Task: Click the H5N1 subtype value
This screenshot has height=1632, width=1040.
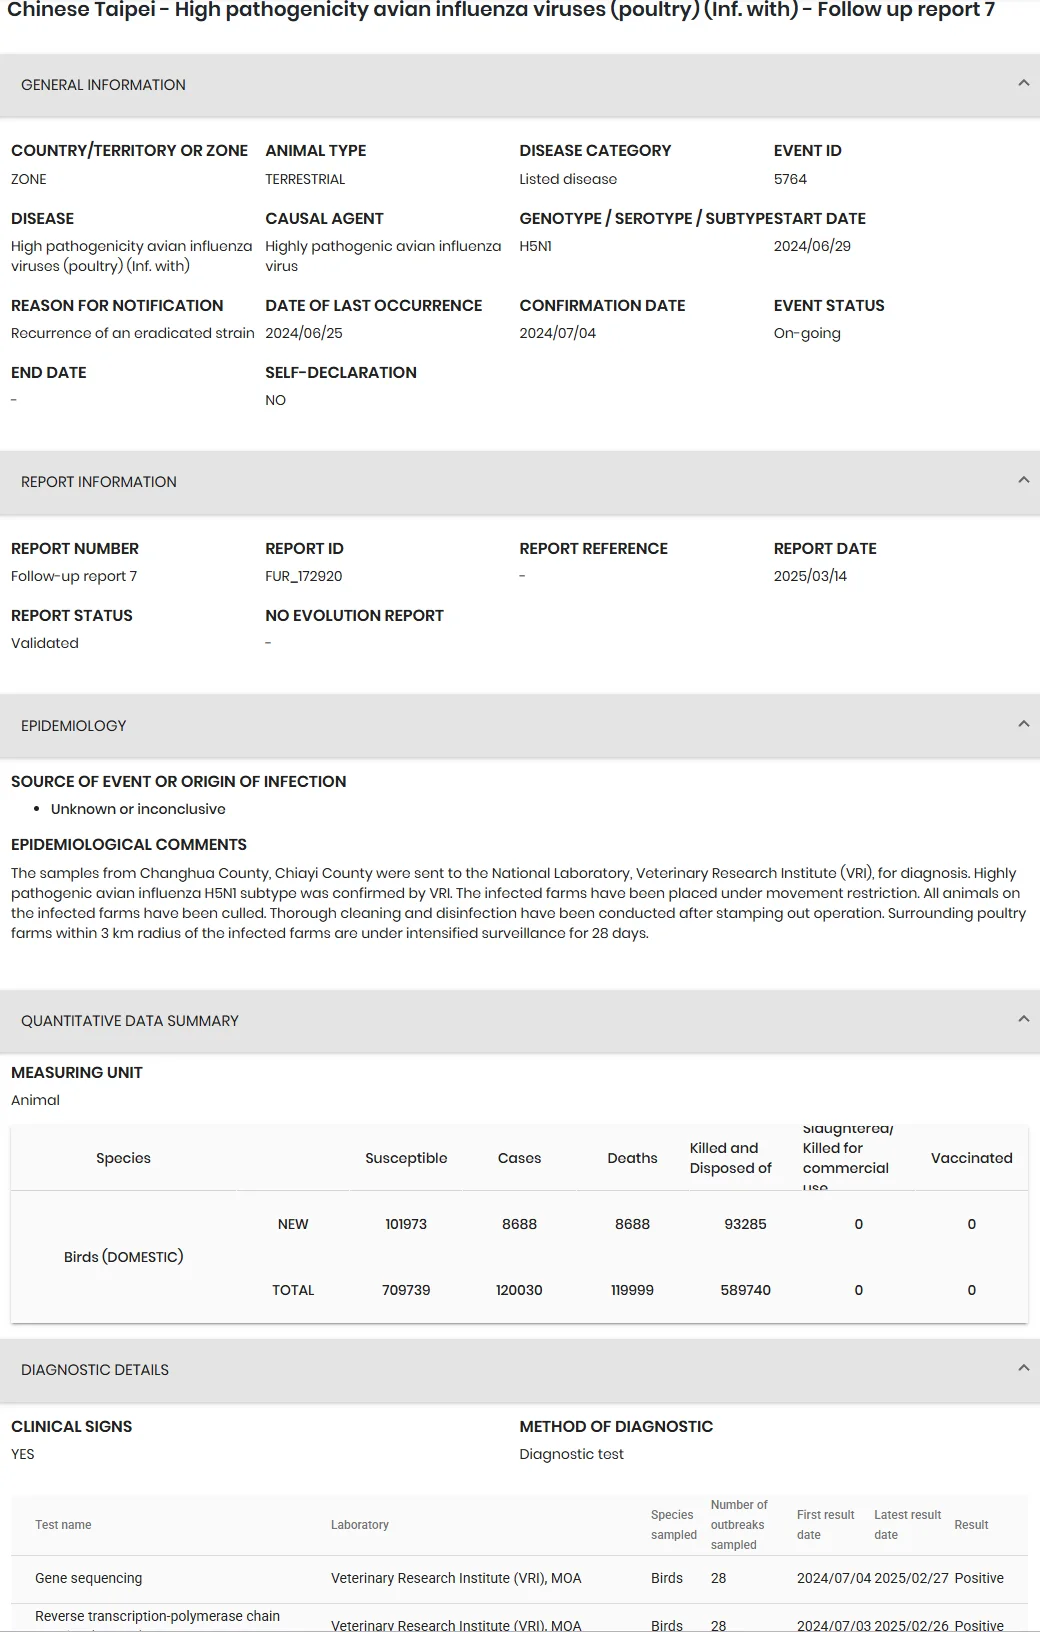Action: point(535,246)
